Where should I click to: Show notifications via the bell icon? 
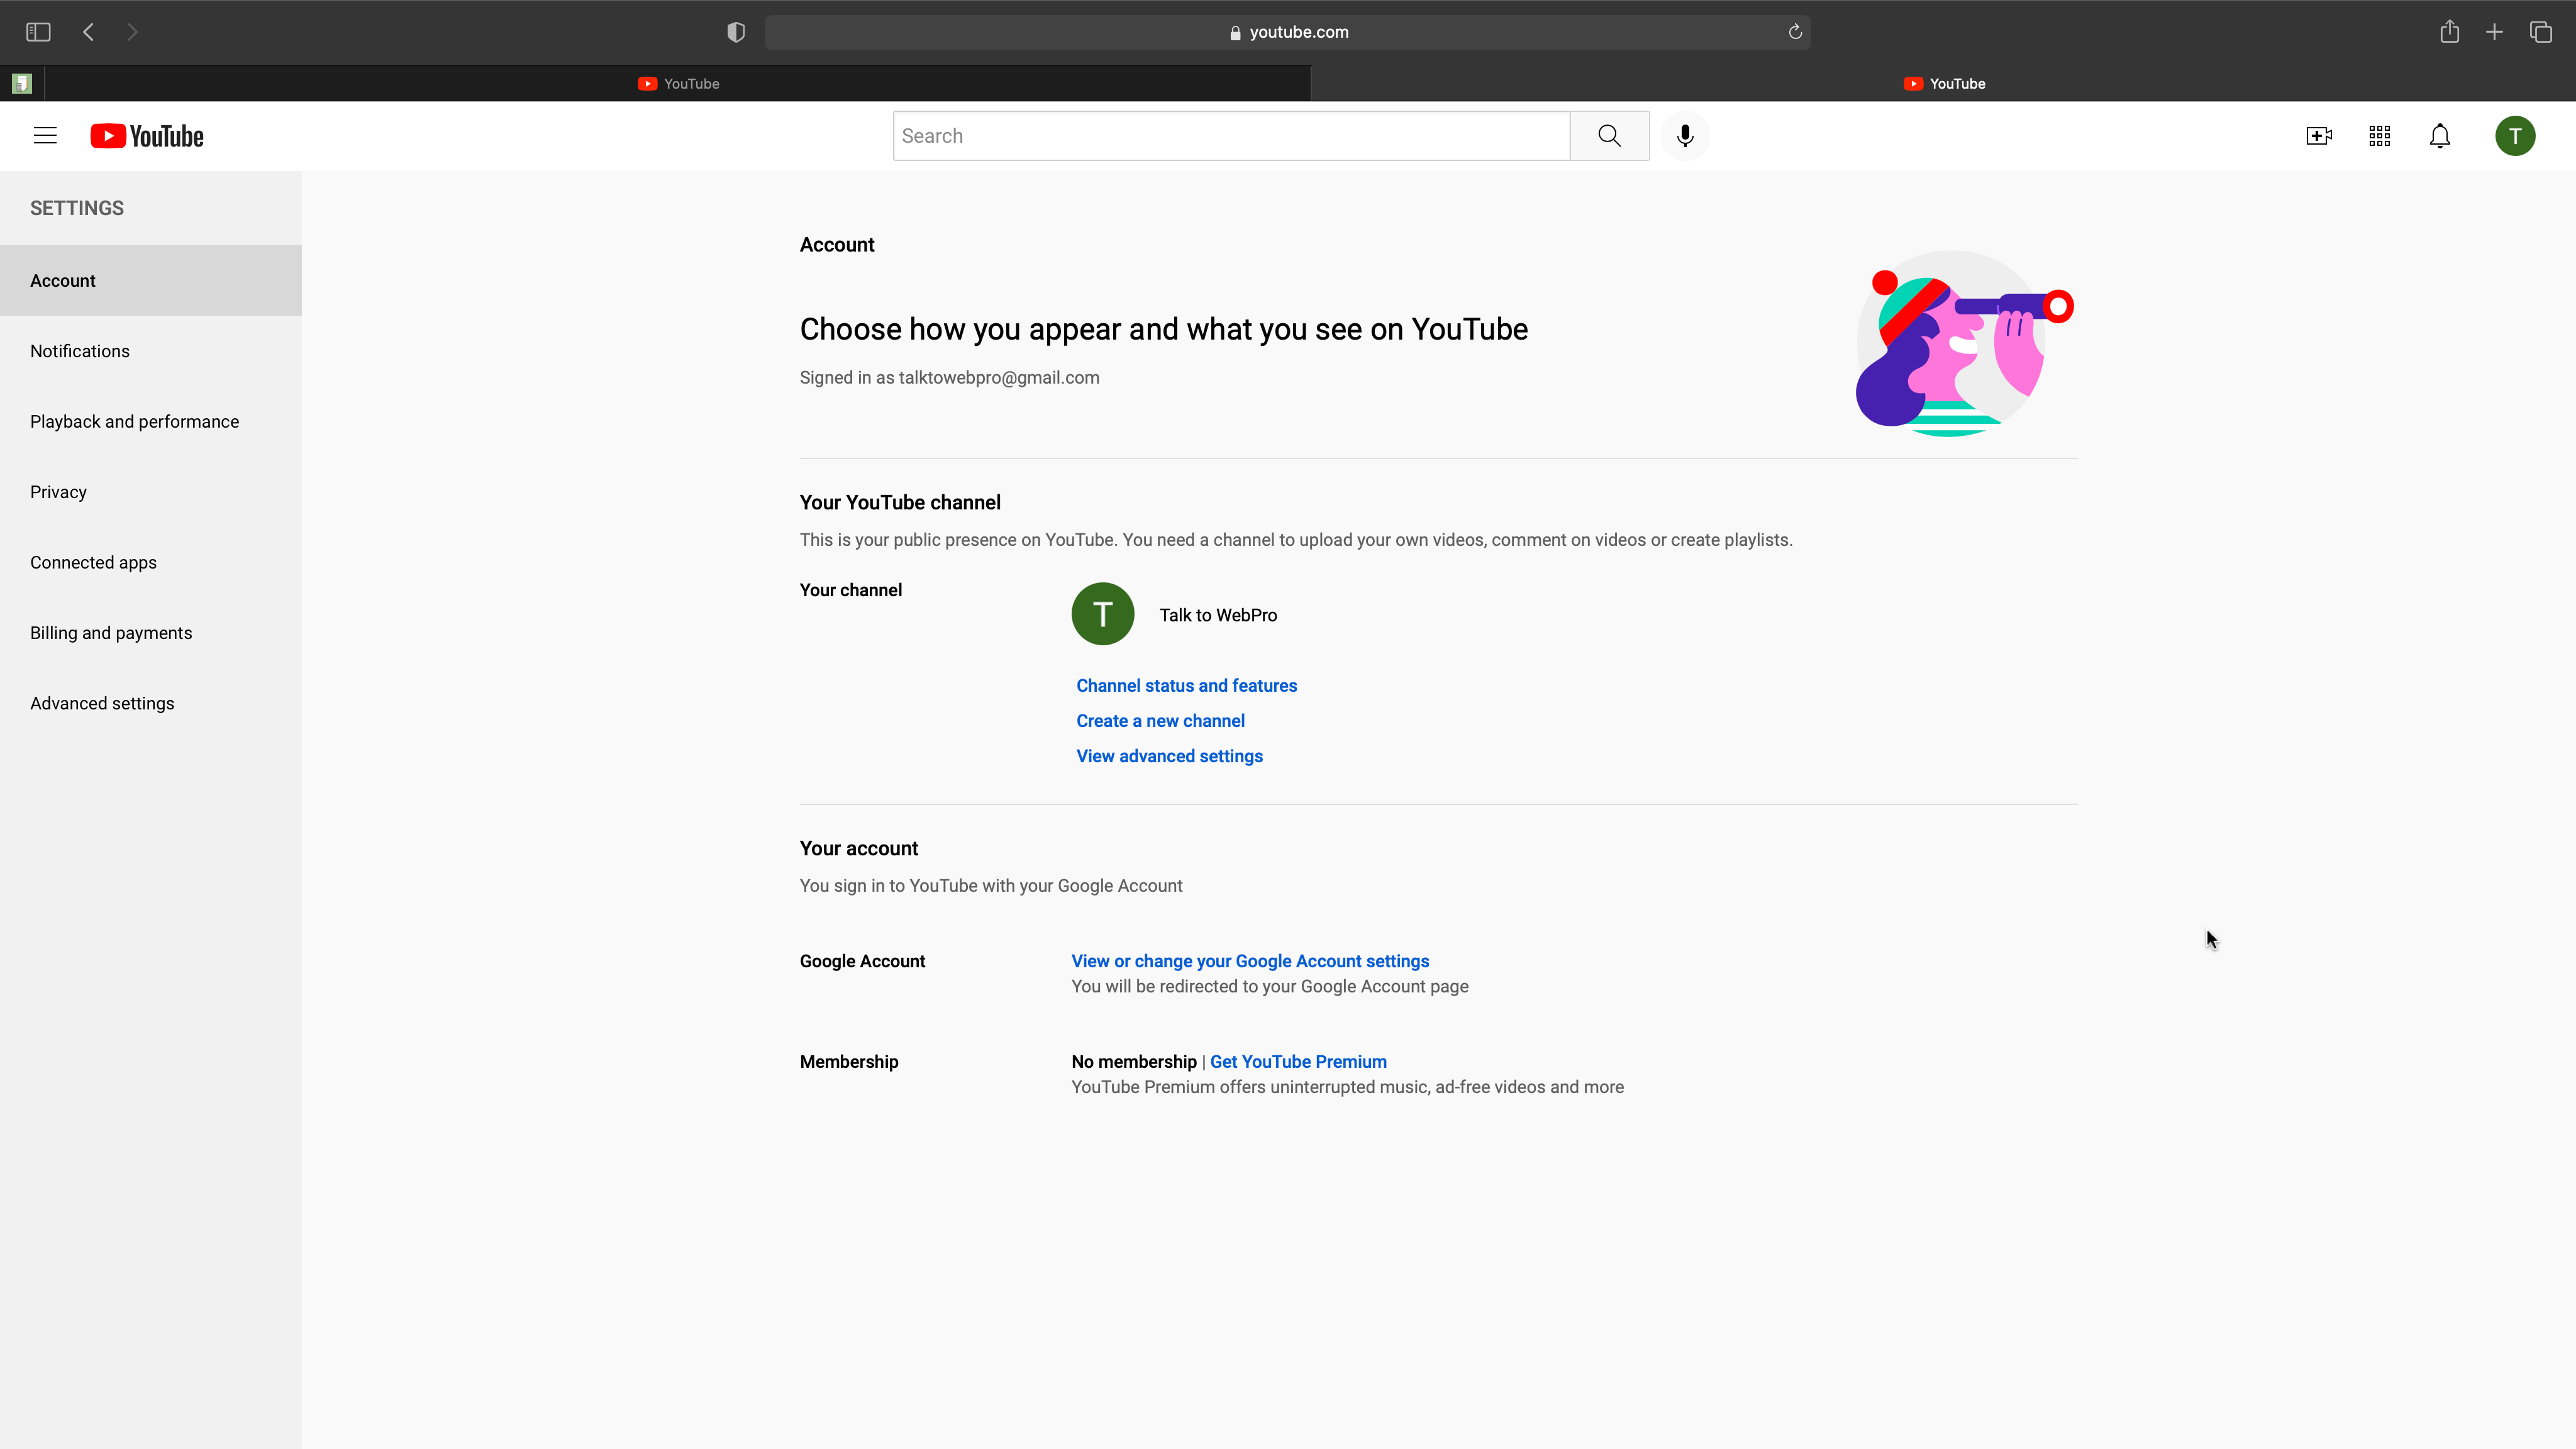(2440, 136)
